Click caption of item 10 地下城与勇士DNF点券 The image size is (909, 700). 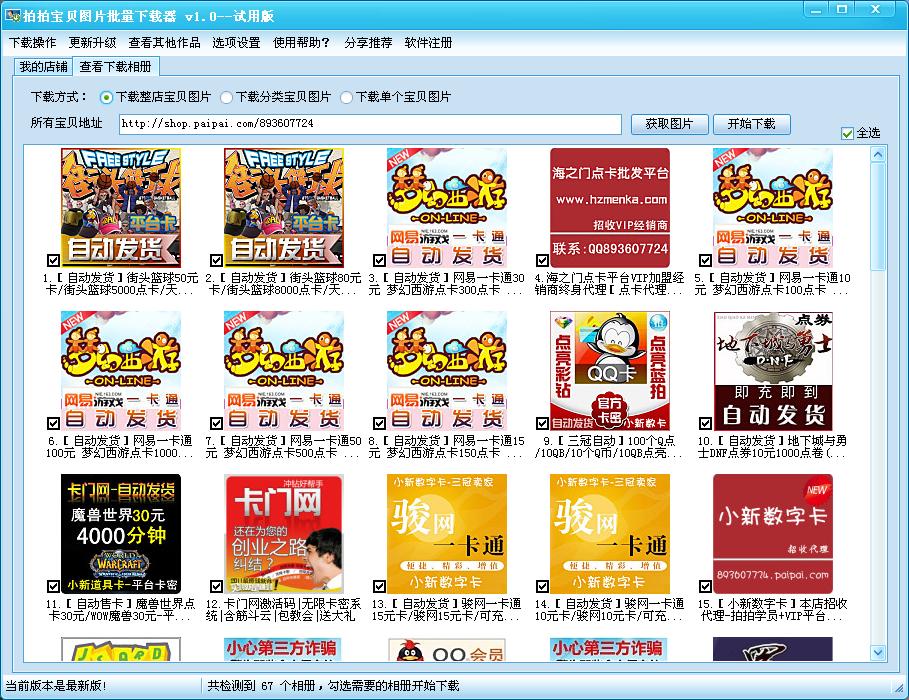pos(772,447)
